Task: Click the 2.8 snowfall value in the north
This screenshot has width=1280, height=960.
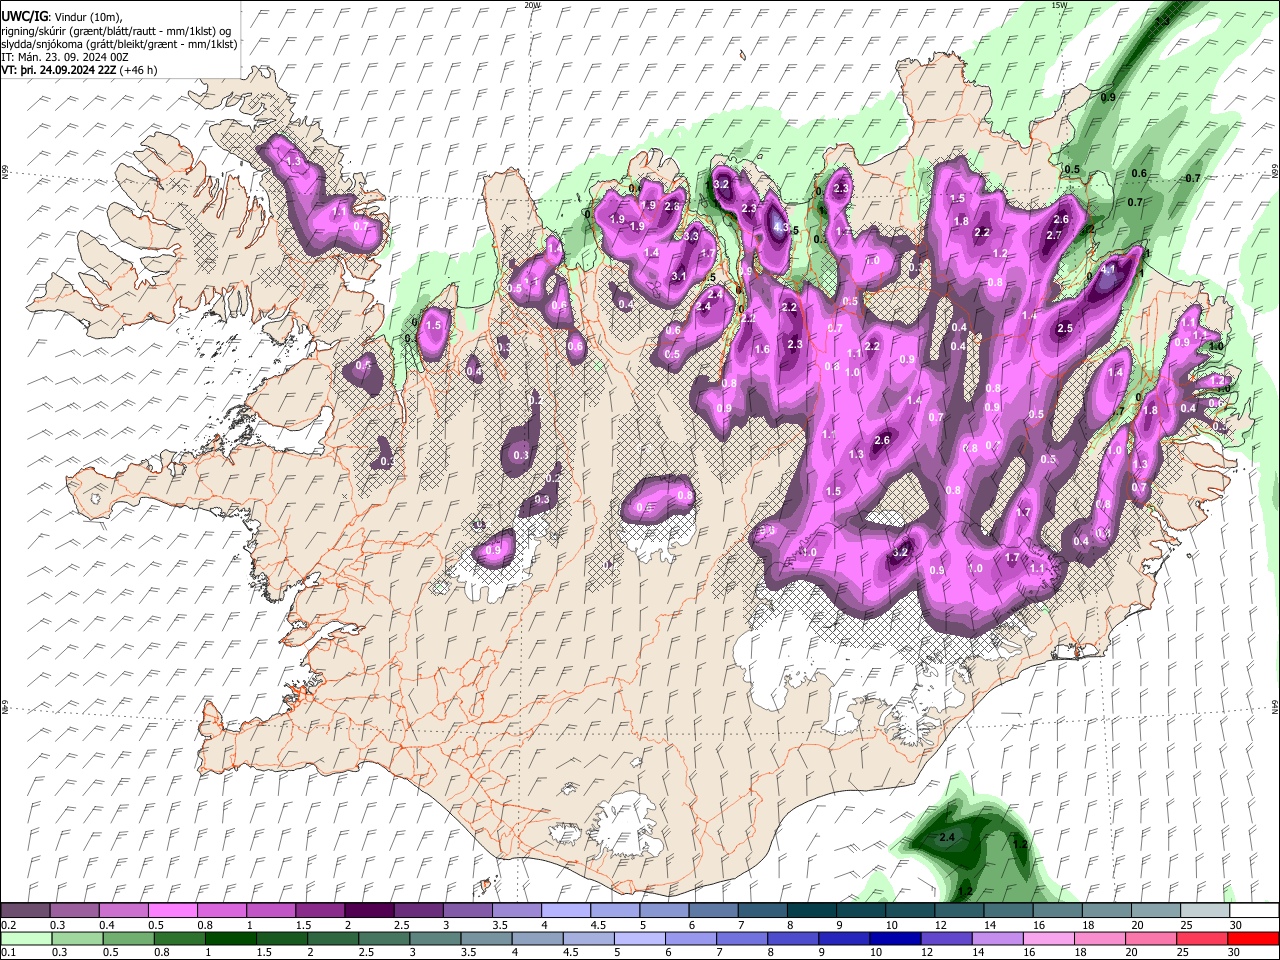Action: point(672,206)
